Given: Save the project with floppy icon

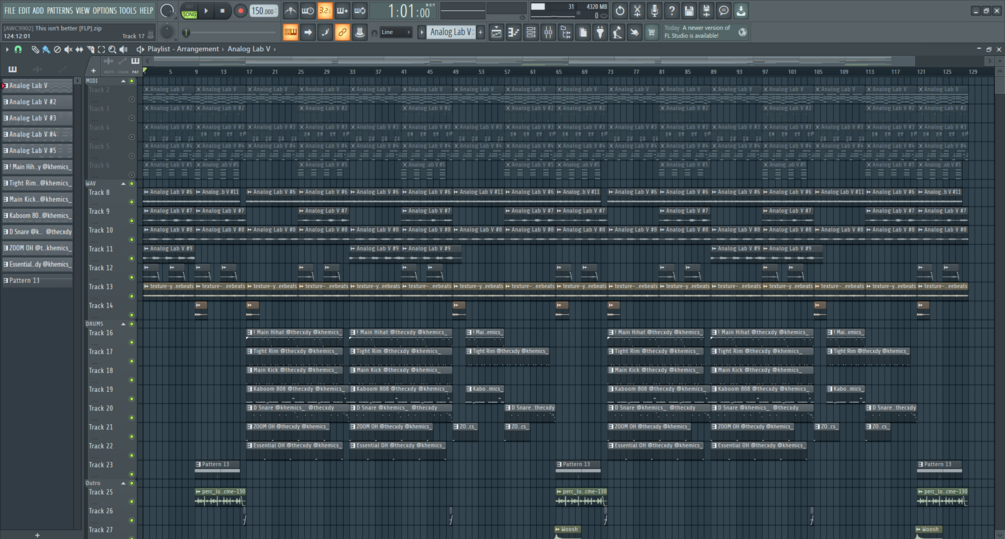Looking at the screenshot, I should click(x=688, y=11).
